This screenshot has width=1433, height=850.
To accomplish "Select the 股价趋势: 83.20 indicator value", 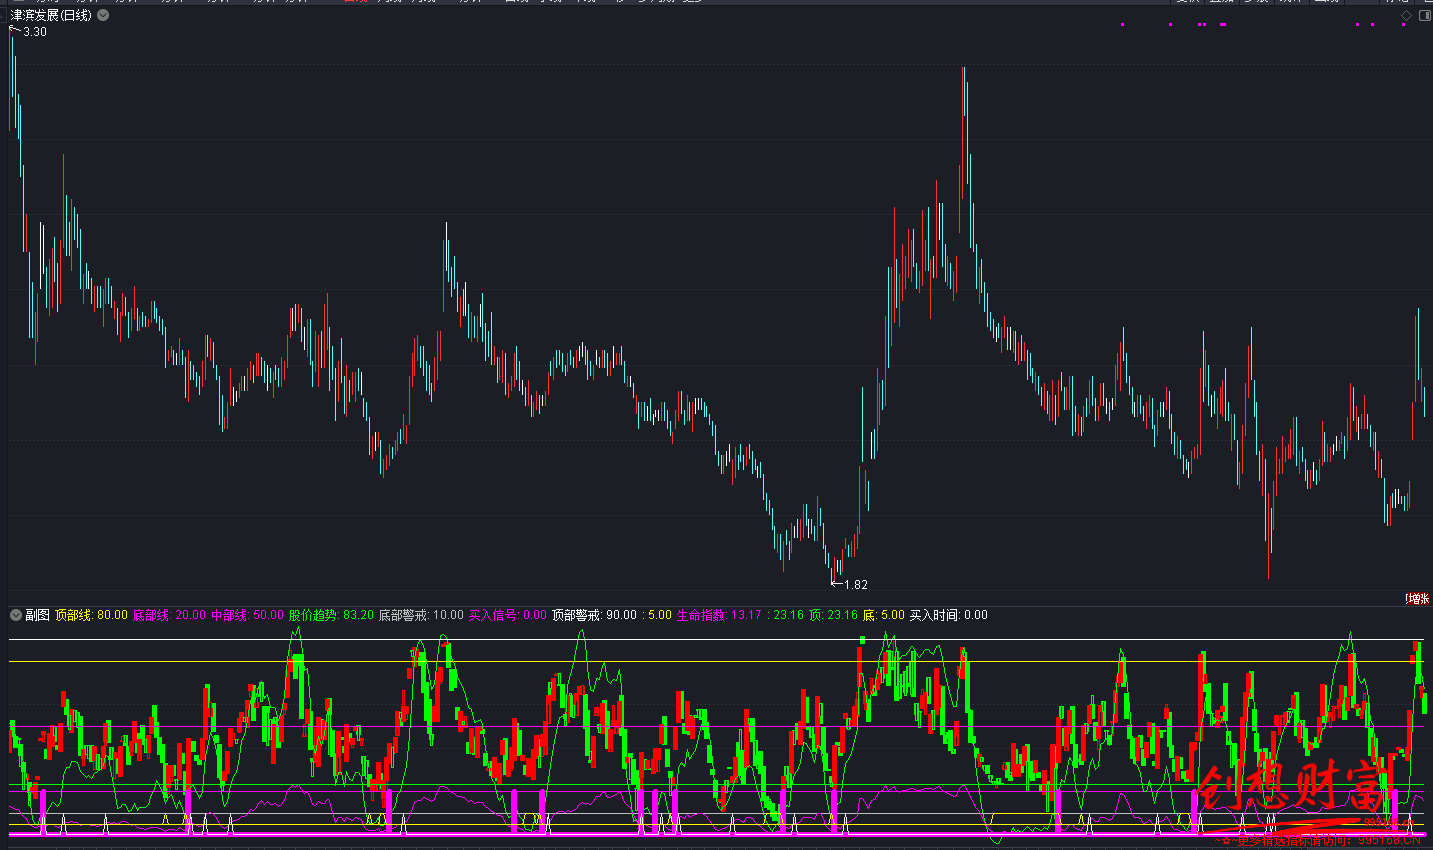I will pos(331,615).
